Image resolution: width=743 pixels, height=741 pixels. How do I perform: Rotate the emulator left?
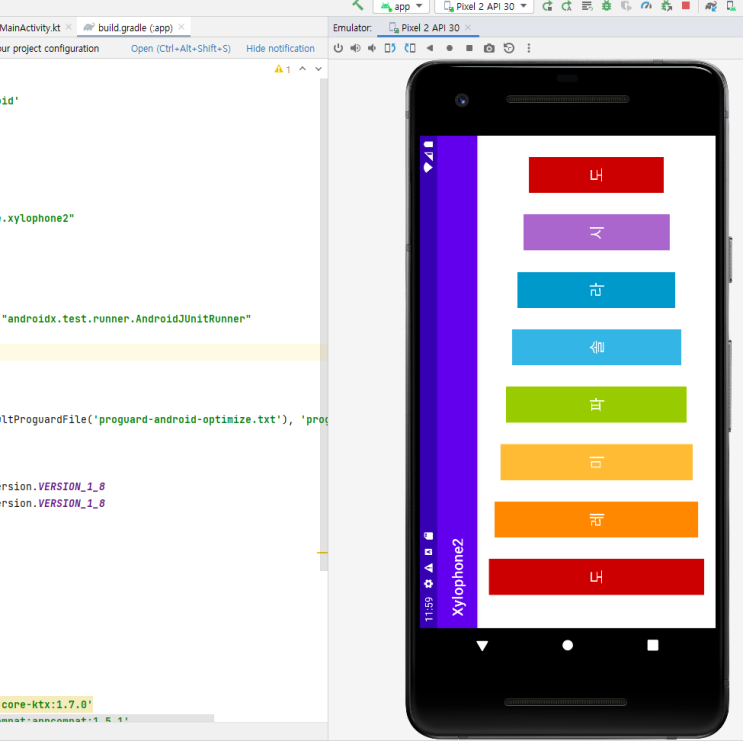pos(390,48)
